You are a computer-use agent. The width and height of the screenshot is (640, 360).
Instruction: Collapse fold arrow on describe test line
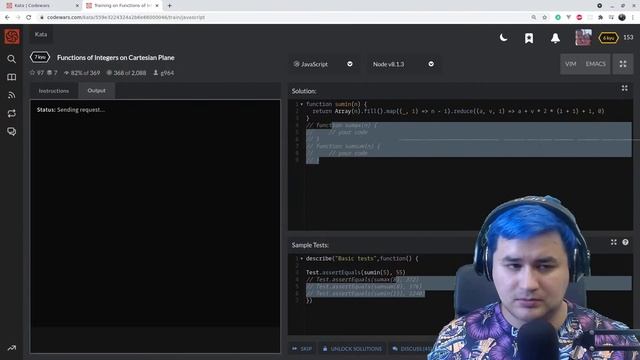pyautogui.click(x=302, y=258)
